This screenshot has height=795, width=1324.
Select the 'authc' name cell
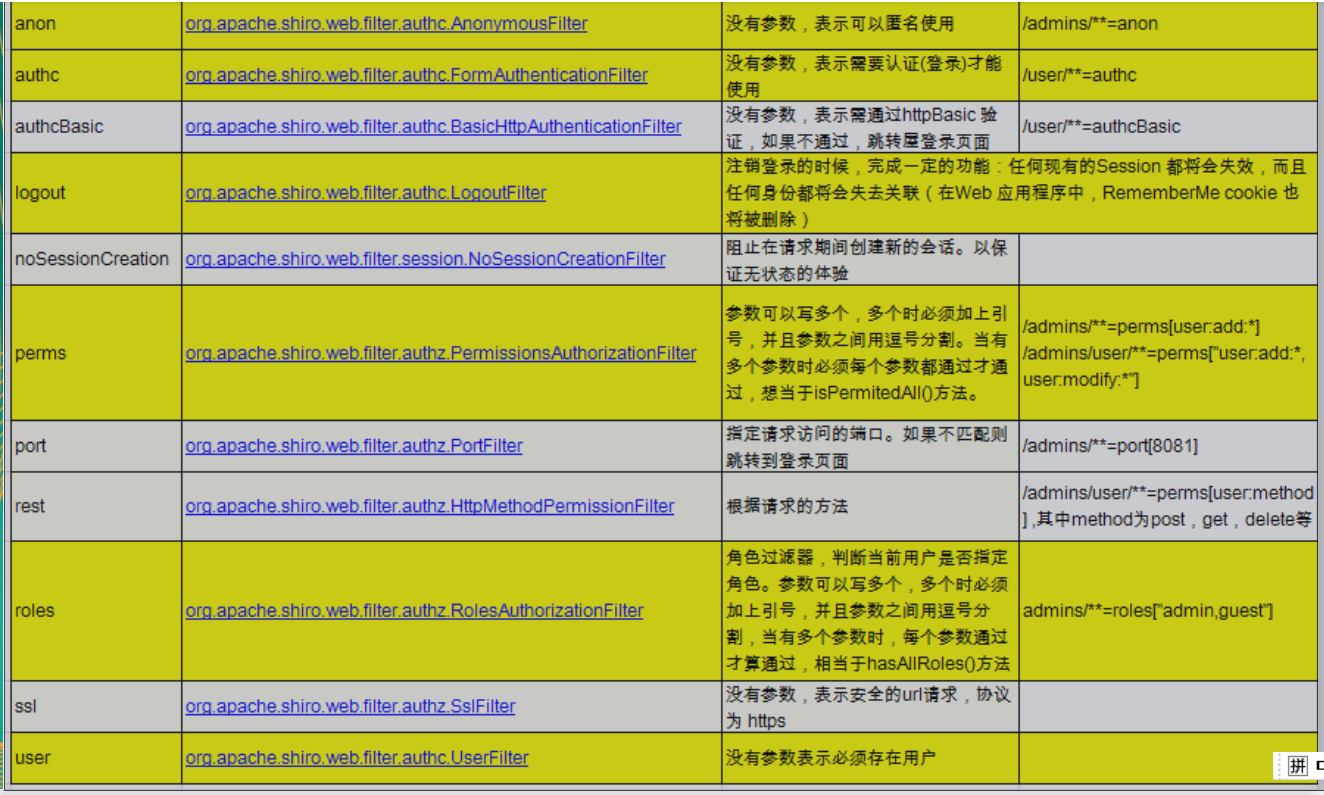pyautogui.click(x=96, y=75)
